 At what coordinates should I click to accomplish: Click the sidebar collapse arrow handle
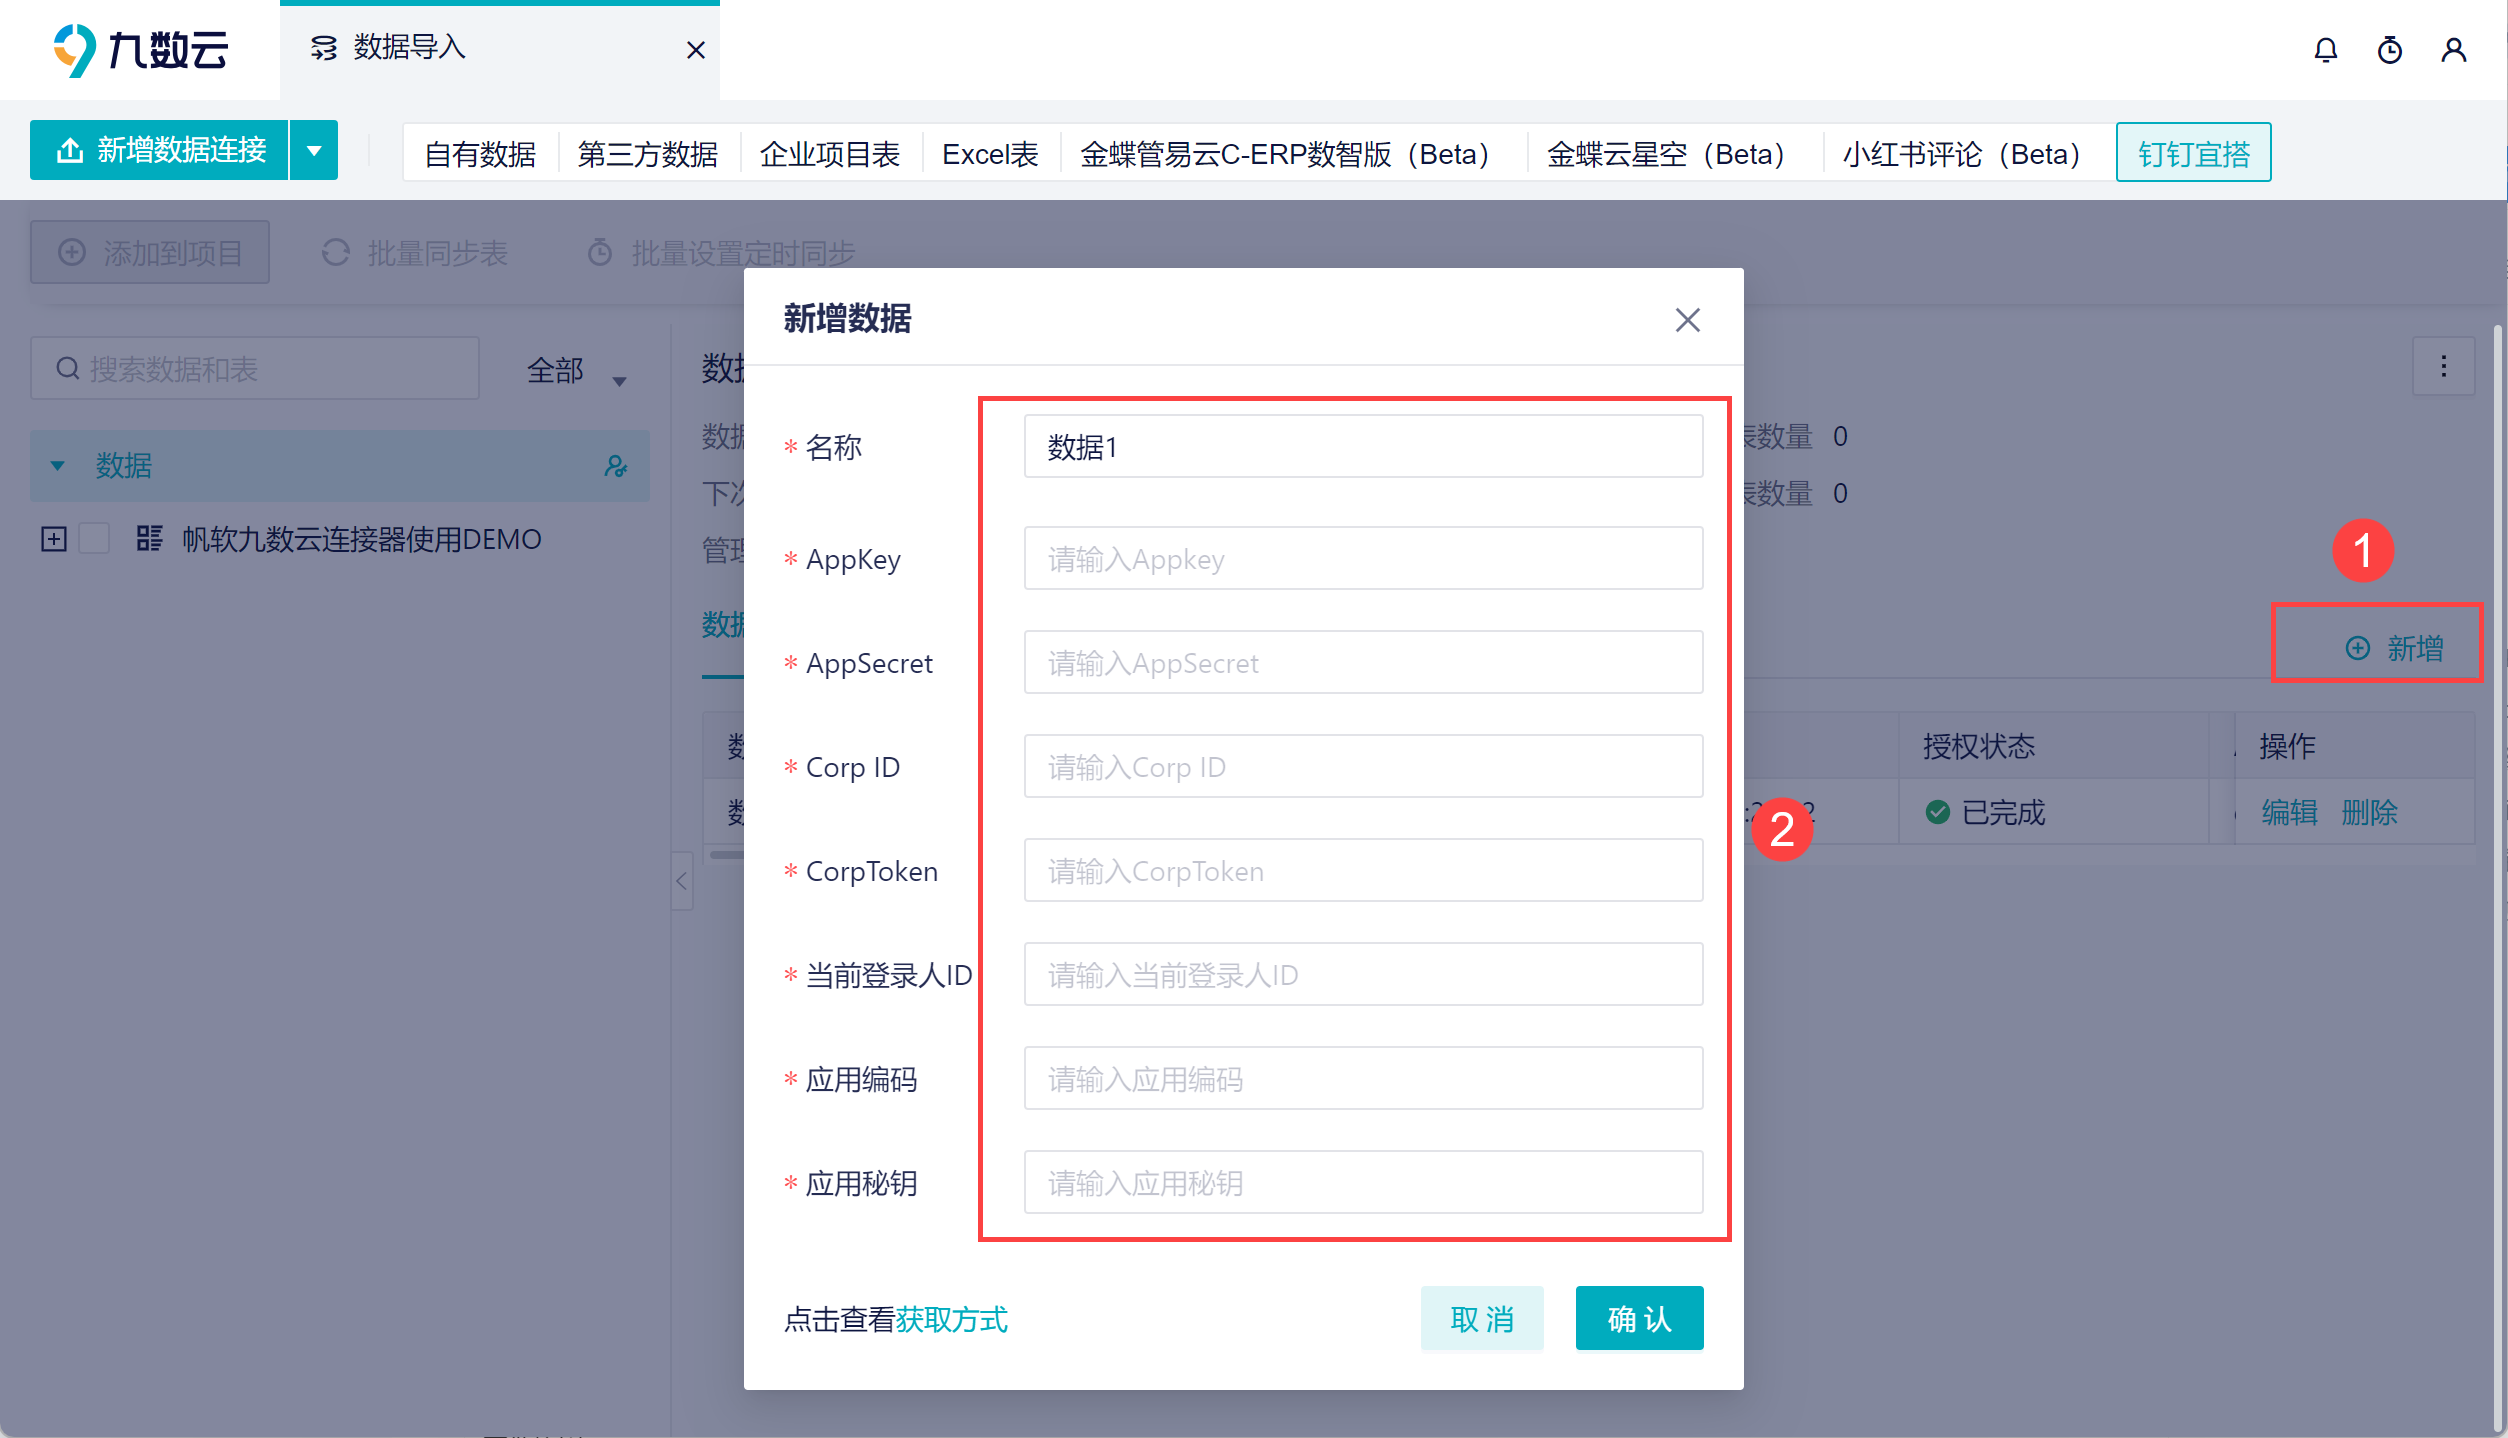tap(682, 881)
